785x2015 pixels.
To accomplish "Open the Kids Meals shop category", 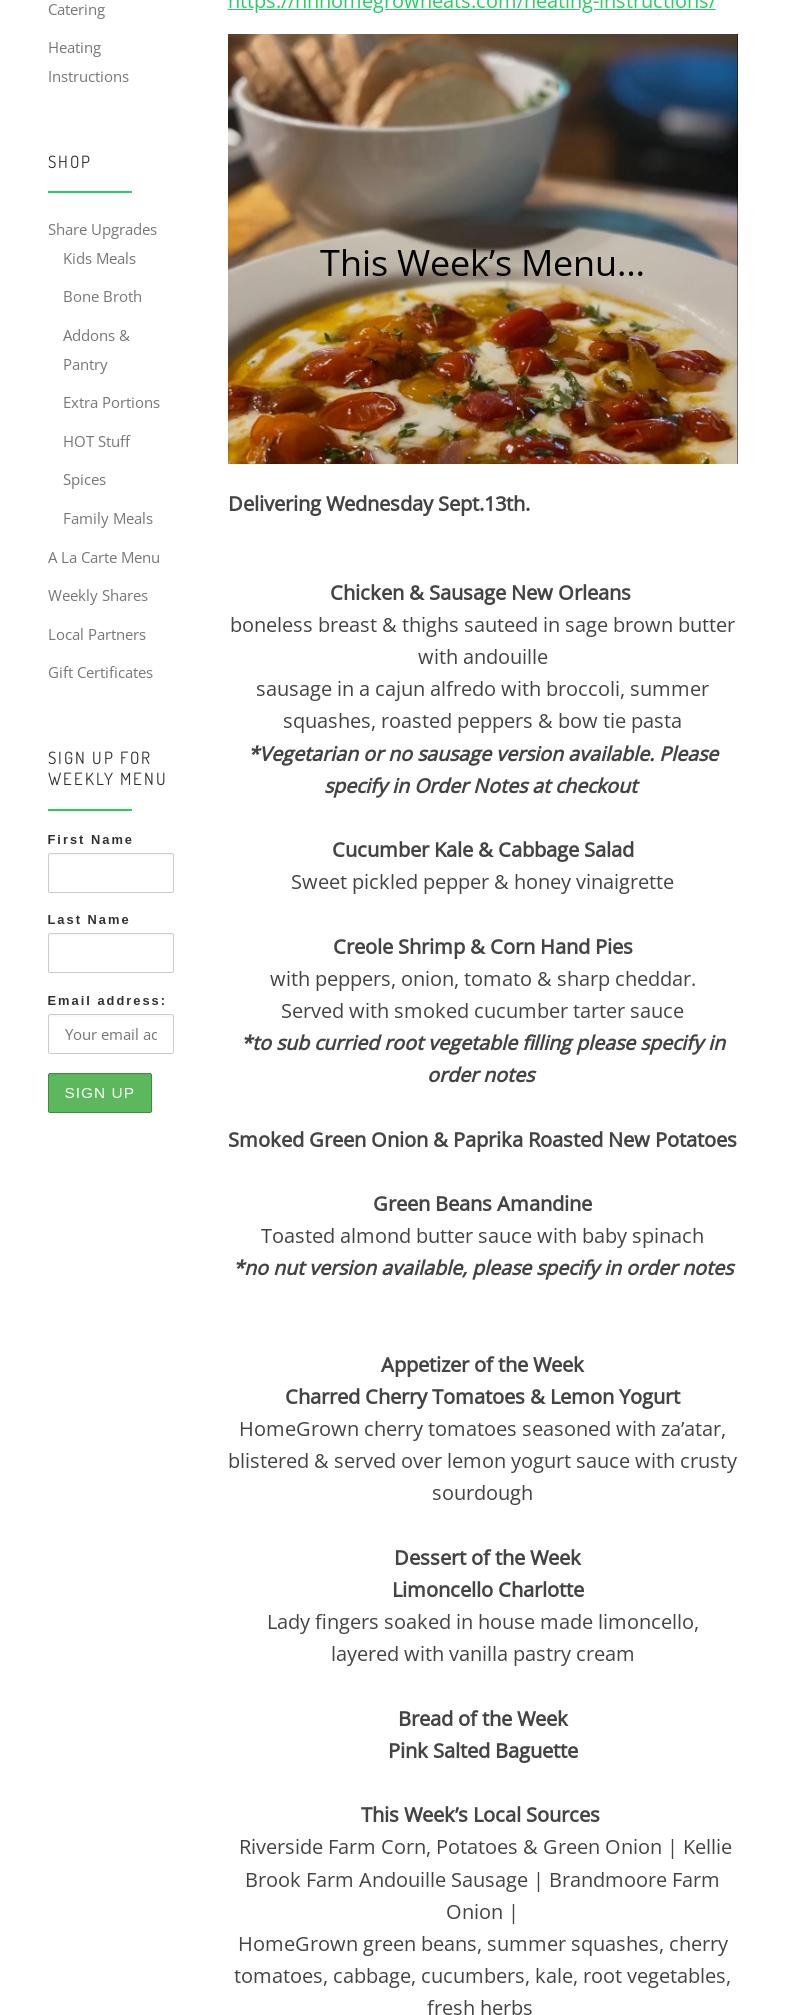I will [x=99, y=258].
